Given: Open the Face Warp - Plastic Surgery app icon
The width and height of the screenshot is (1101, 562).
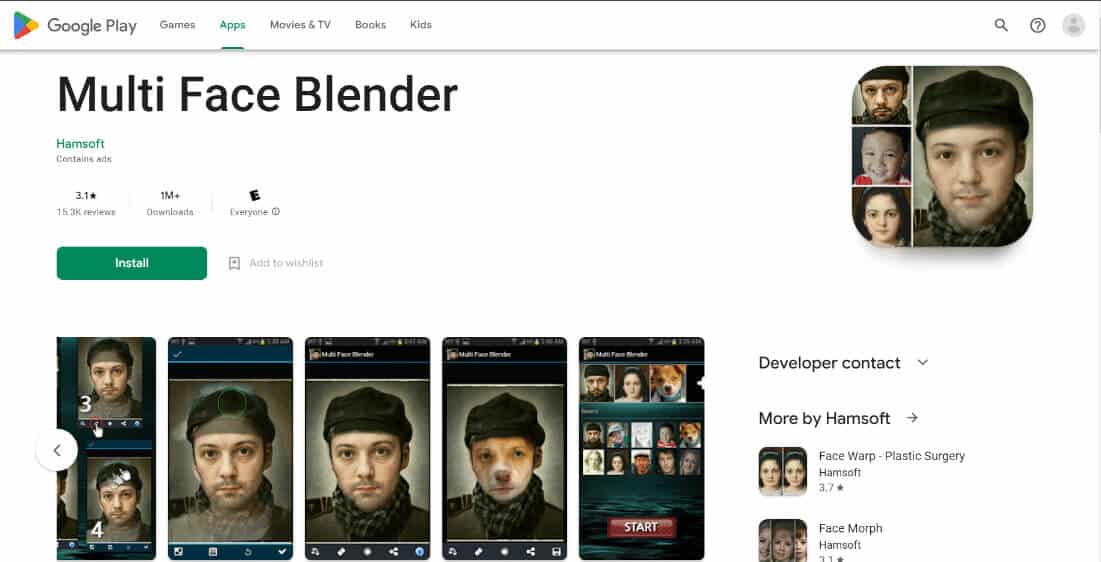Looking at the screenshot, I should (783, 471).
